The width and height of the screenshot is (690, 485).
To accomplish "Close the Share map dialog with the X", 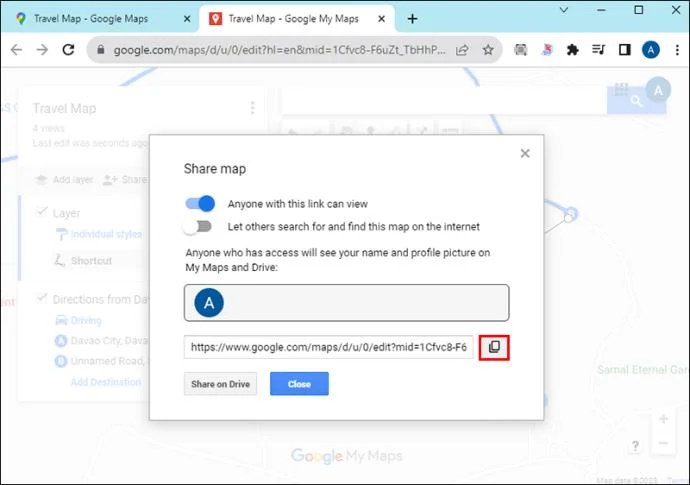I will tap(525, 153).
